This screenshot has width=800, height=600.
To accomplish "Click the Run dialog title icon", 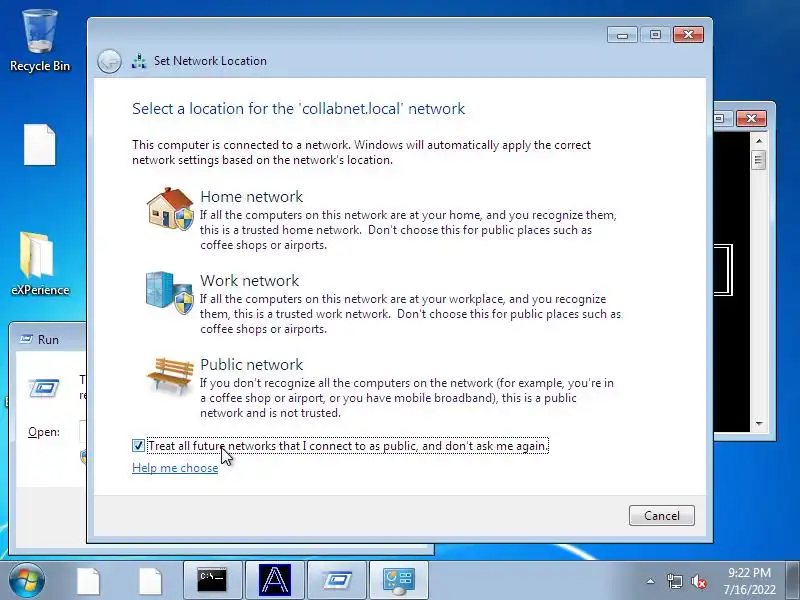I will (x=26, y=339).
